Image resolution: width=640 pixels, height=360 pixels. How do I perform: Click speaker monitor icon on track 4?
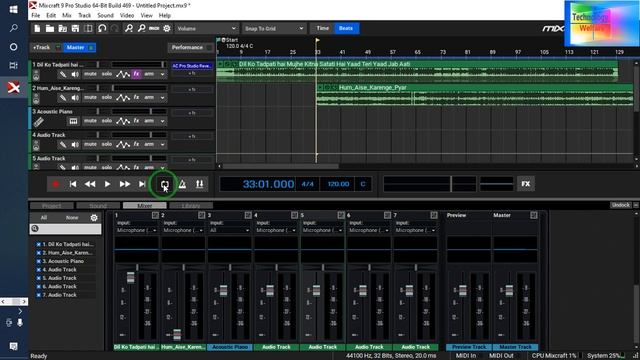click(75, 144)
